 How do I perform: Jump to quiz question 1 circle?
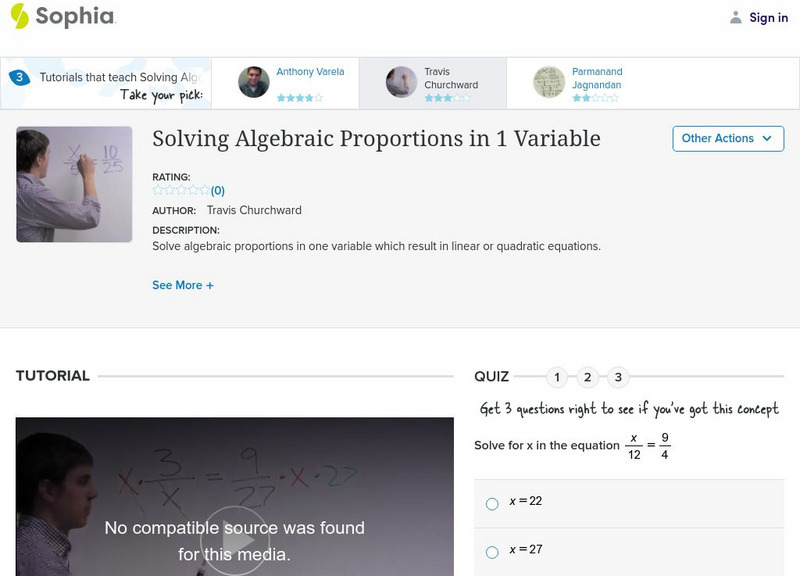pos(557,377)
